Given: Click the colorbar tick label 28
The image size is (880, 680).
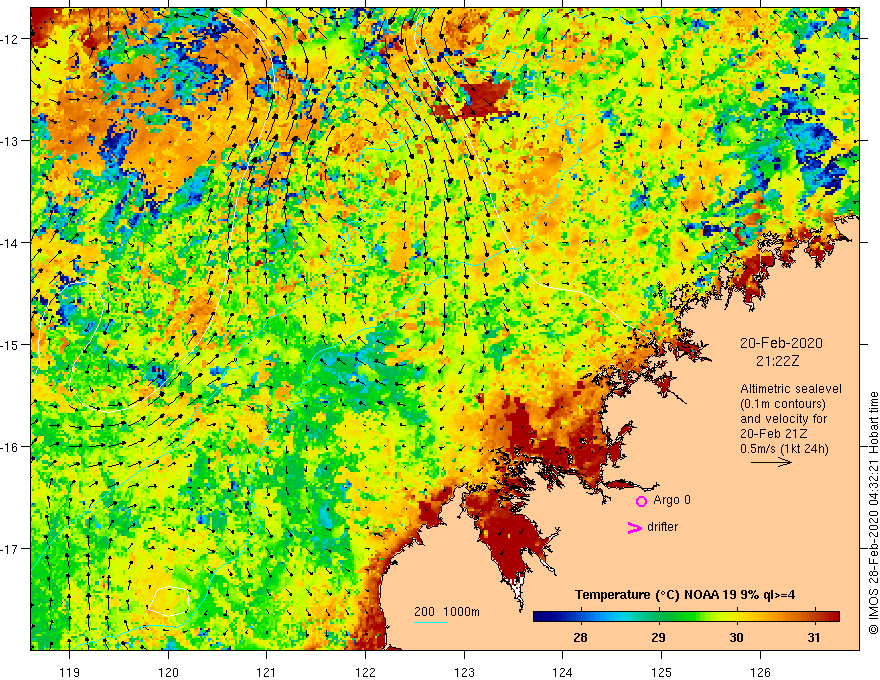Looking at the screenshot, I should pyautogui.click(x=580, y=637).
